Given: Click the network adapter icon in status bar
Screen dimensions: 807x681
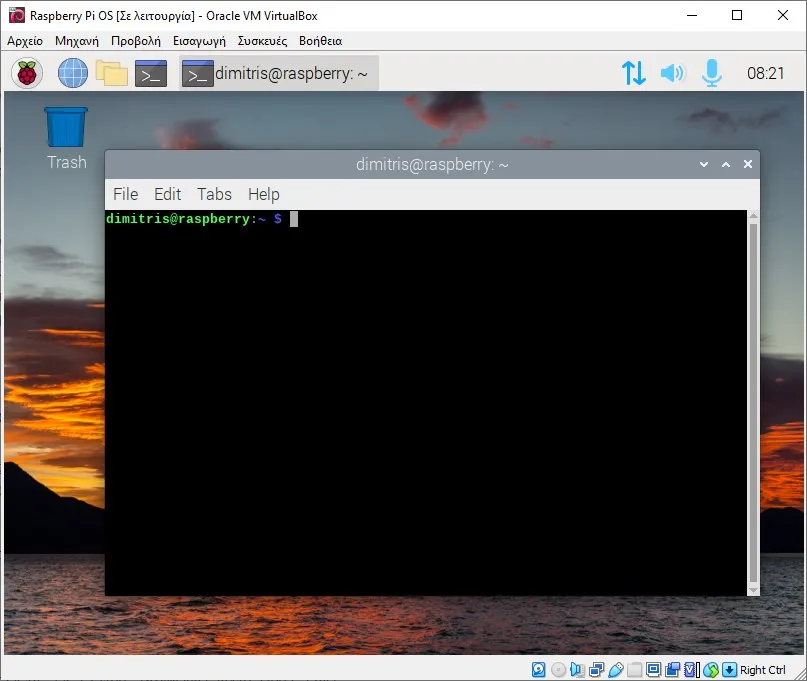Looking at the screenshot, I should pyautogui.click(x=597, y=669).
